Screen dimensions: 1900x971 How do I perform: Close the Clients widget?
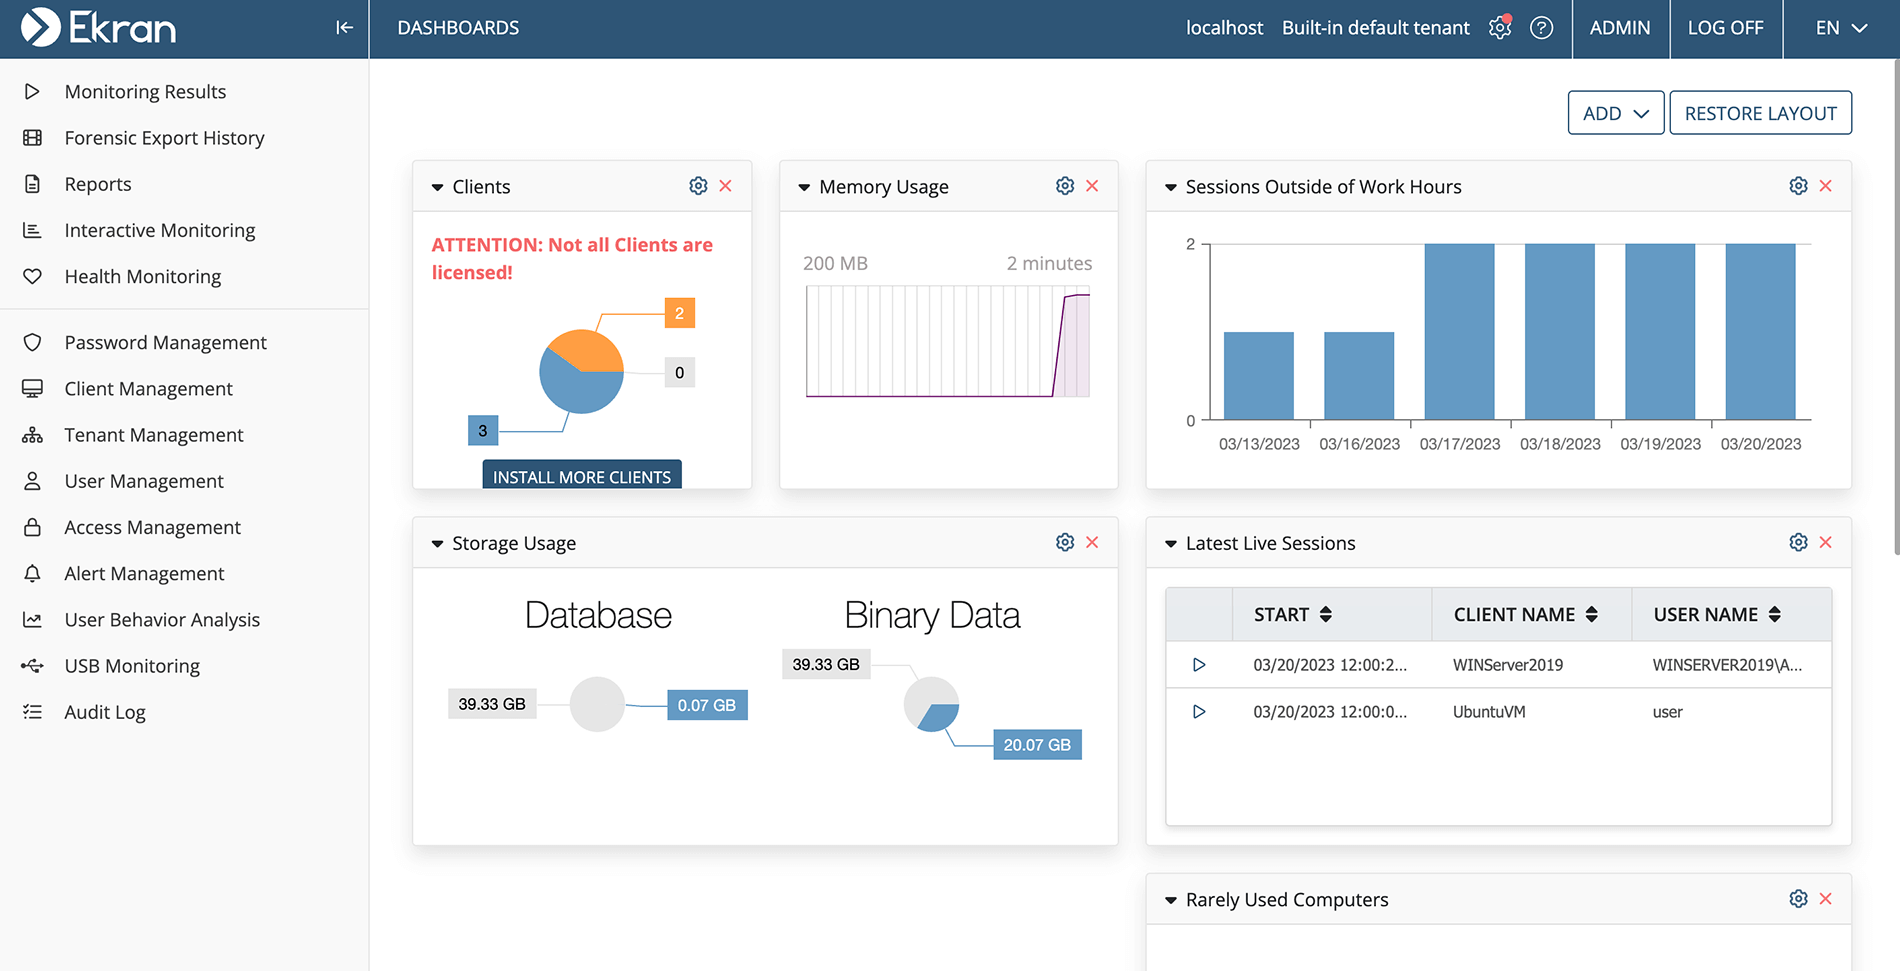(x=726, y=186)
